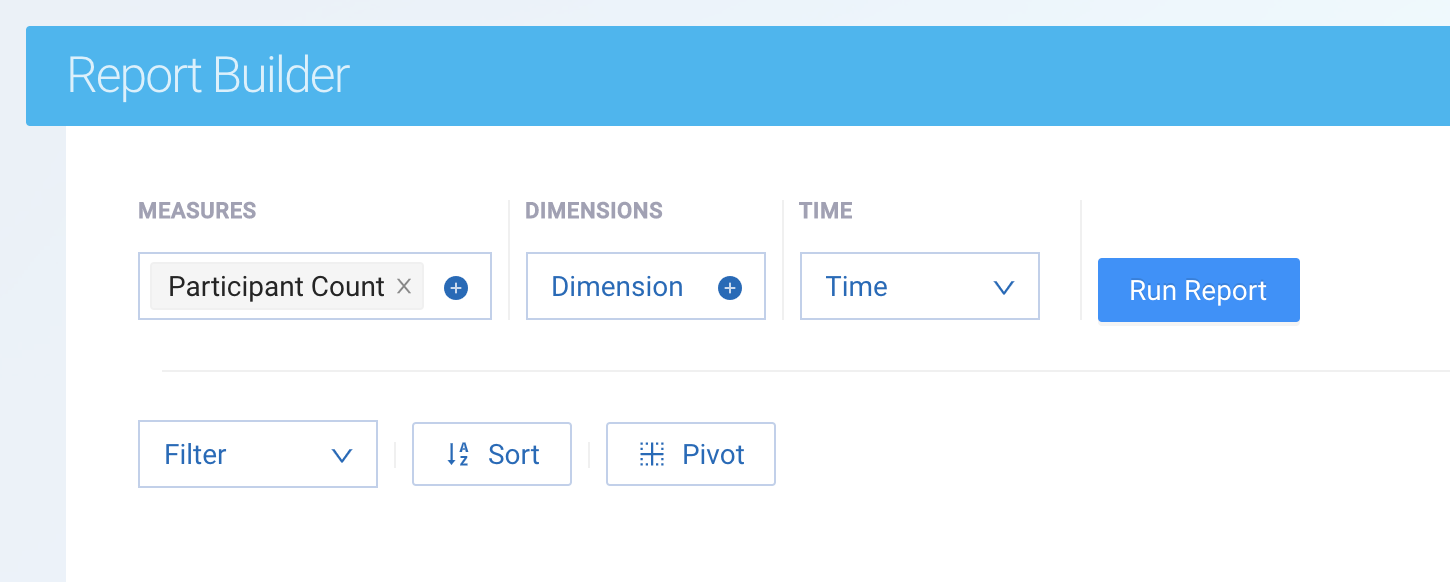
Task: Click the A-Z sort icon
Action: click(x=458, y=455)
